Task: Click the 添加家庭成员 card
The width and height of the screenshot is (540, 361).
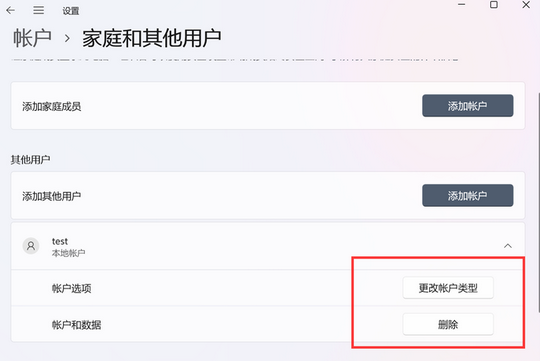Action: pyautogui.click(x=268, y=106)
